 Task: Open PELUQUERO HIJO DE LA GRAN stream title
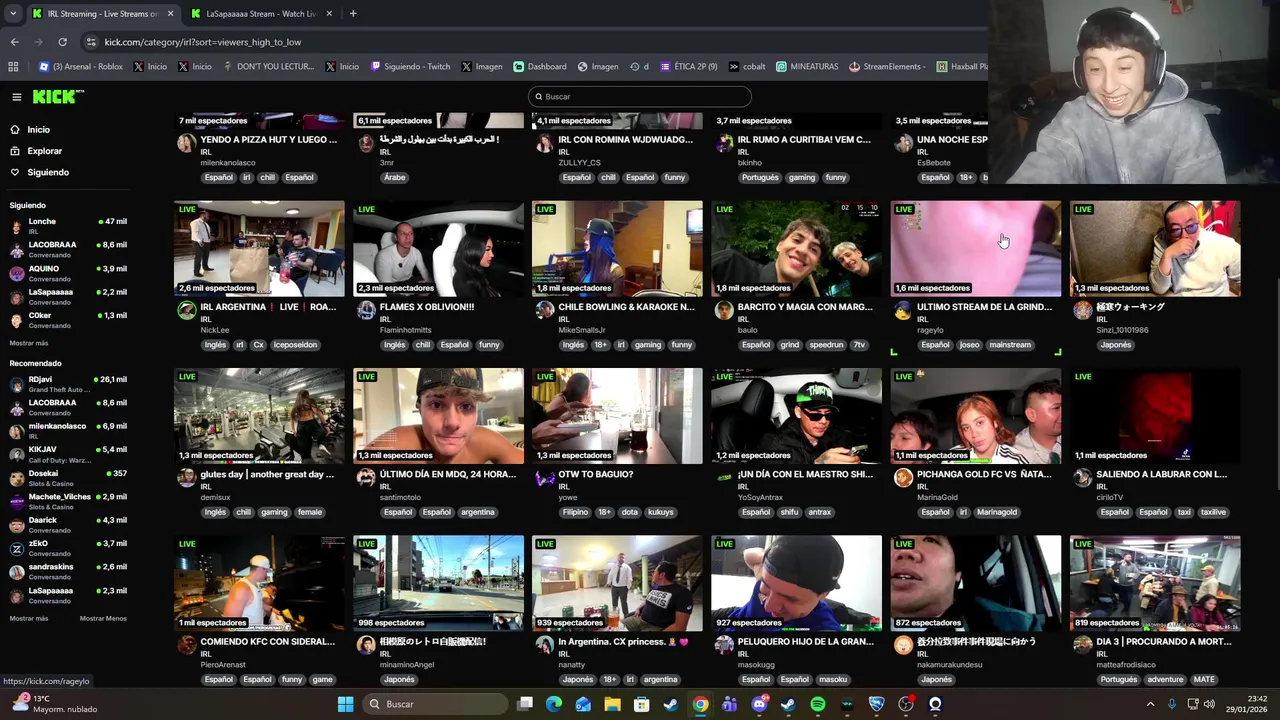806,641
